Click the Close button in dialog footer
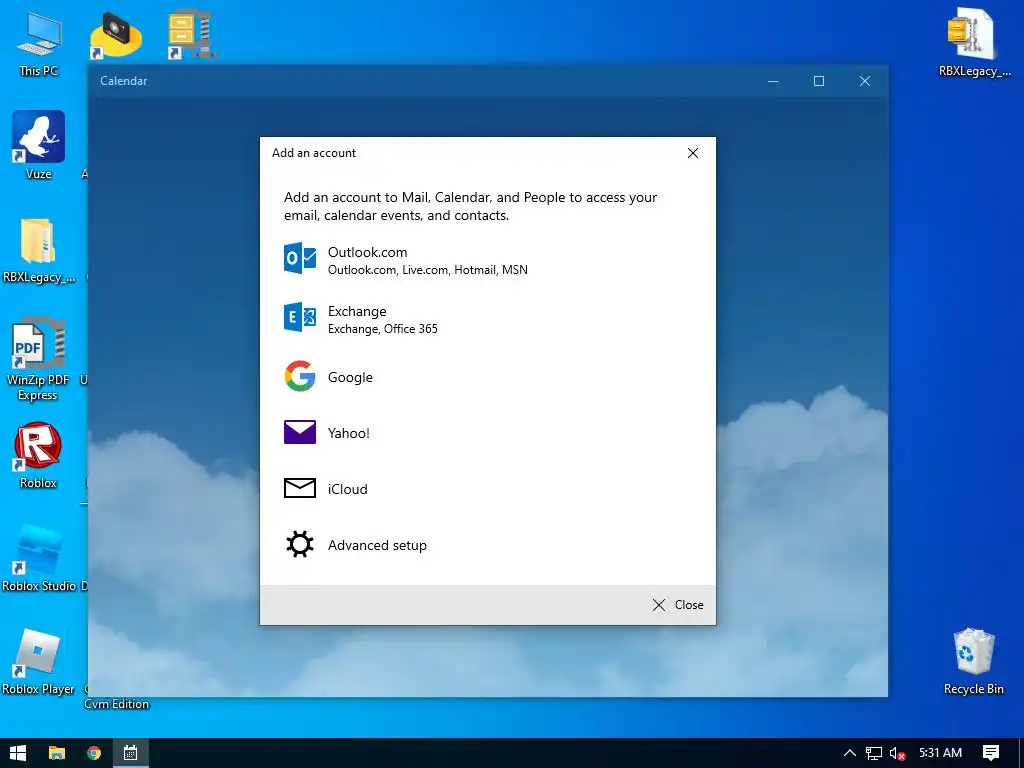 pos(678,605)
